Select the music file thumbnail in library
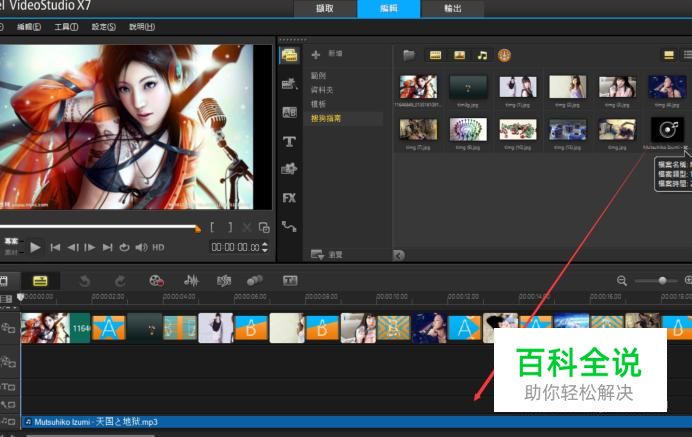 [667, 129]
